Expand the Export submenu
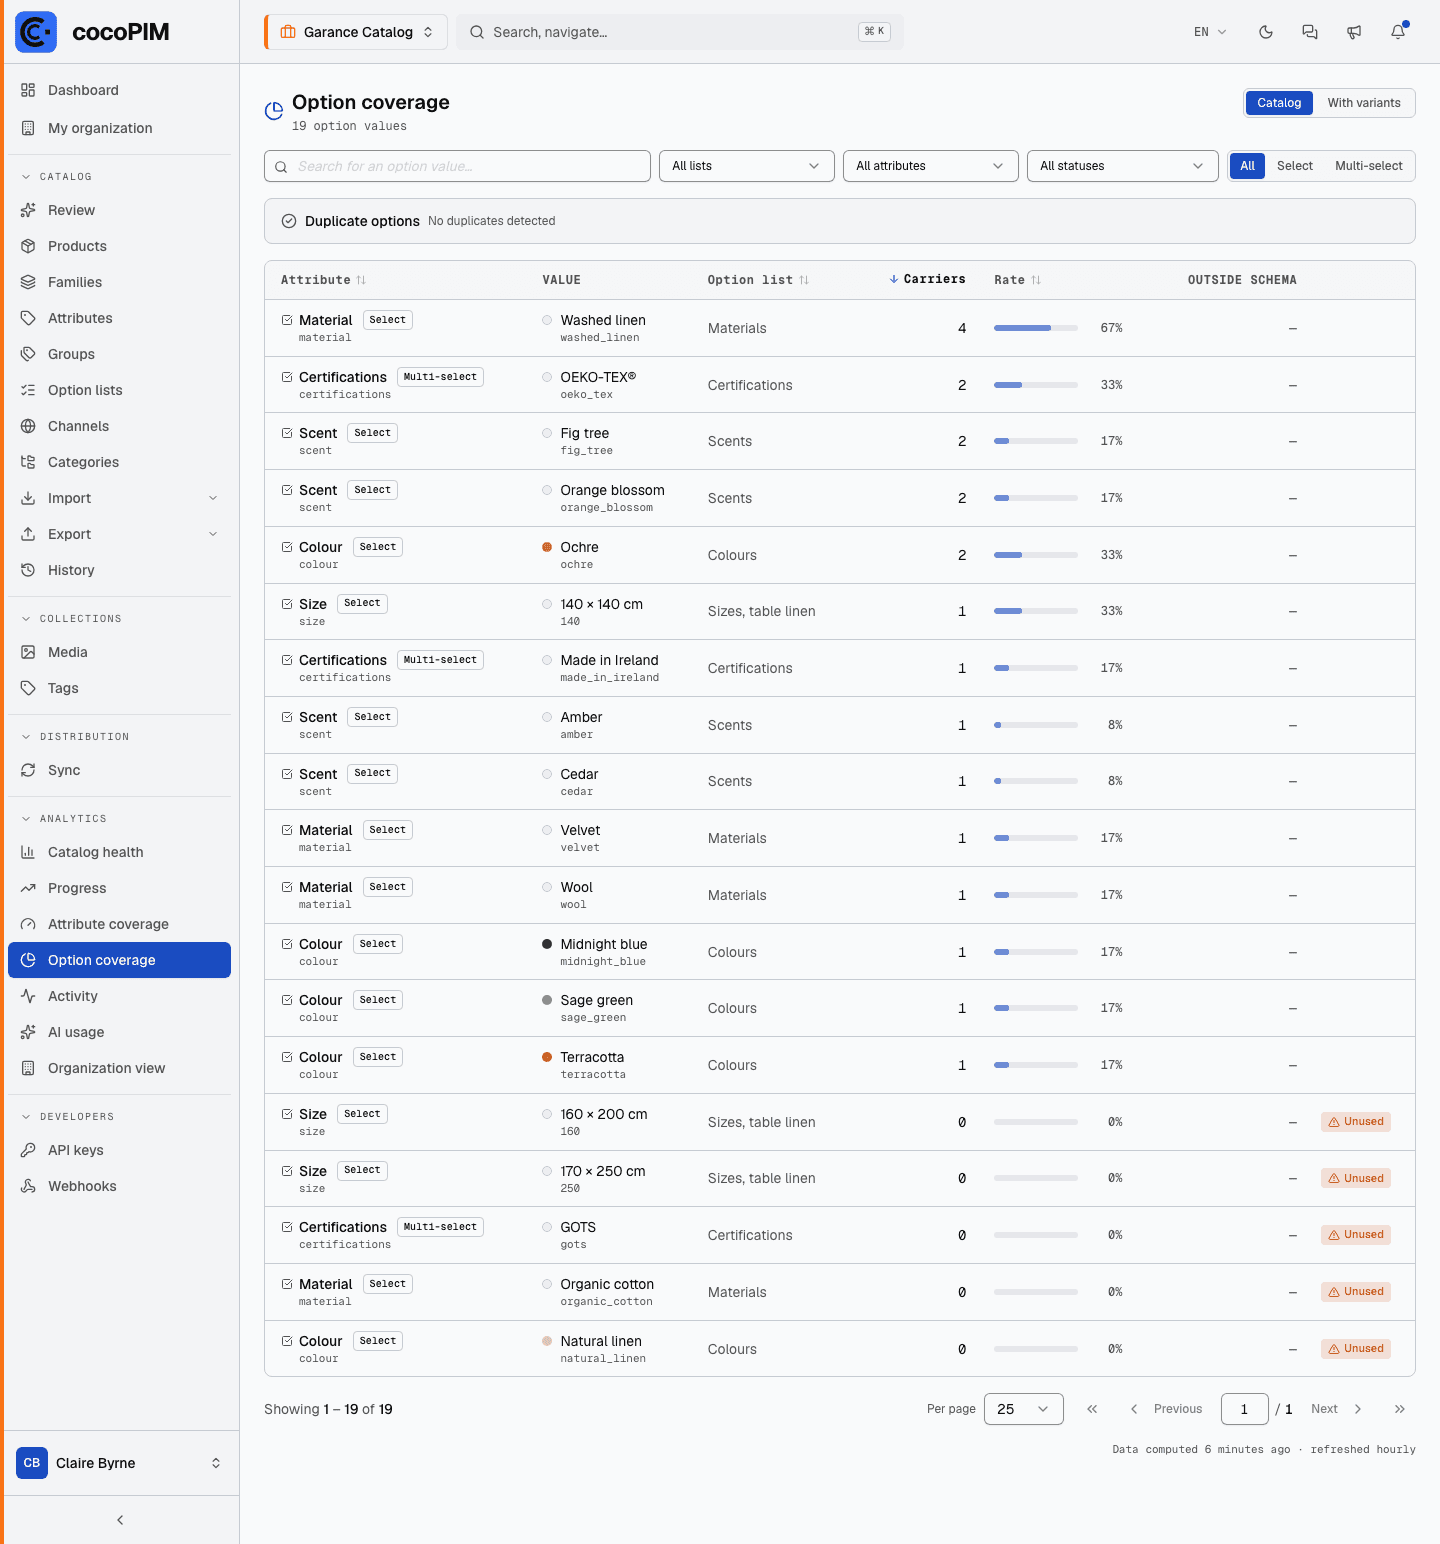This screenshot has height=1544, width=1440. [x=120, y=534]
